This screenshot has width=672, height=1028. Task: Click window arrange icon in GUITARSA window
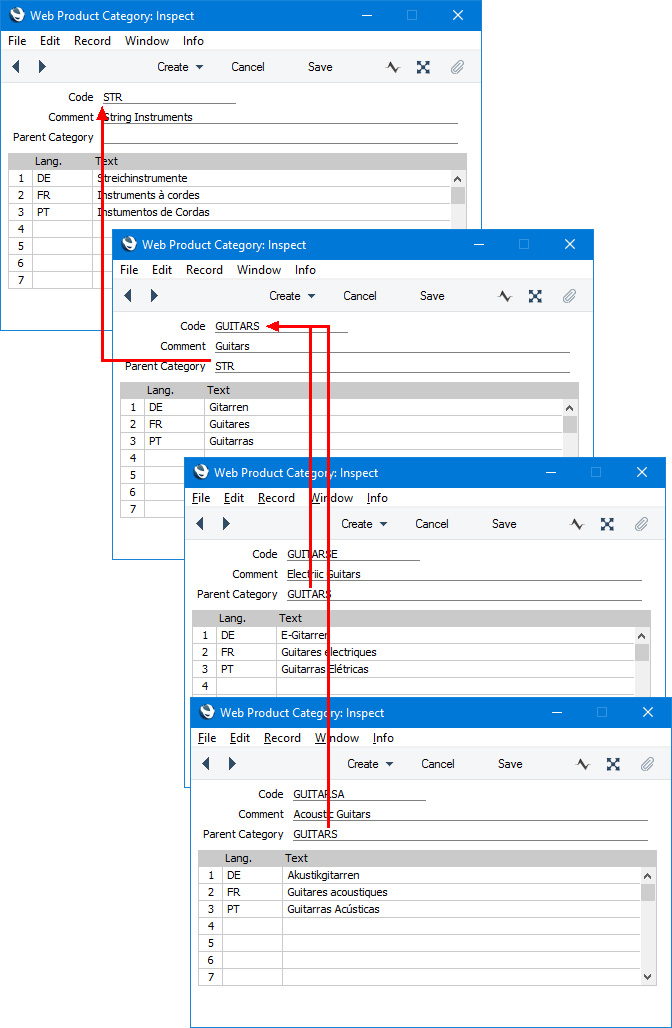click(x=614, y=764)
